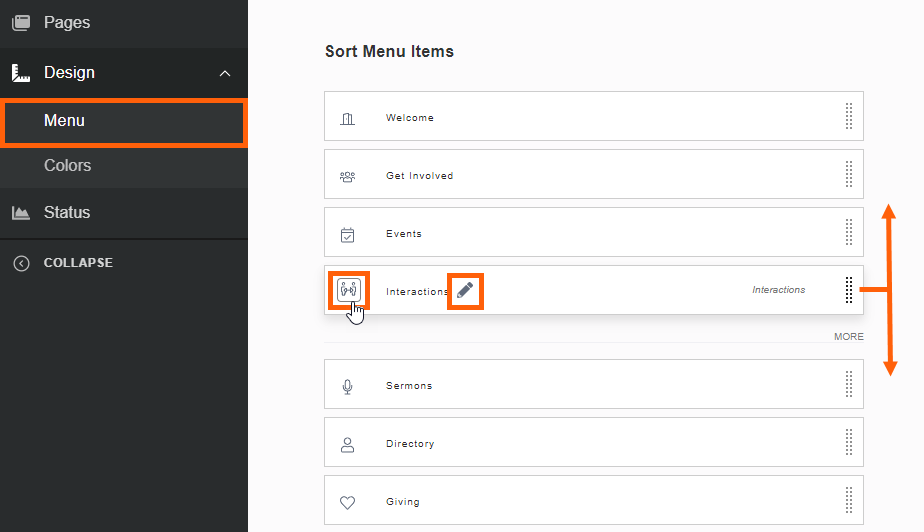Image resolution: width=924 pixels, height=532 pixels.
Task: Click the drag handle on Sermons row
Action: point(848,385)
